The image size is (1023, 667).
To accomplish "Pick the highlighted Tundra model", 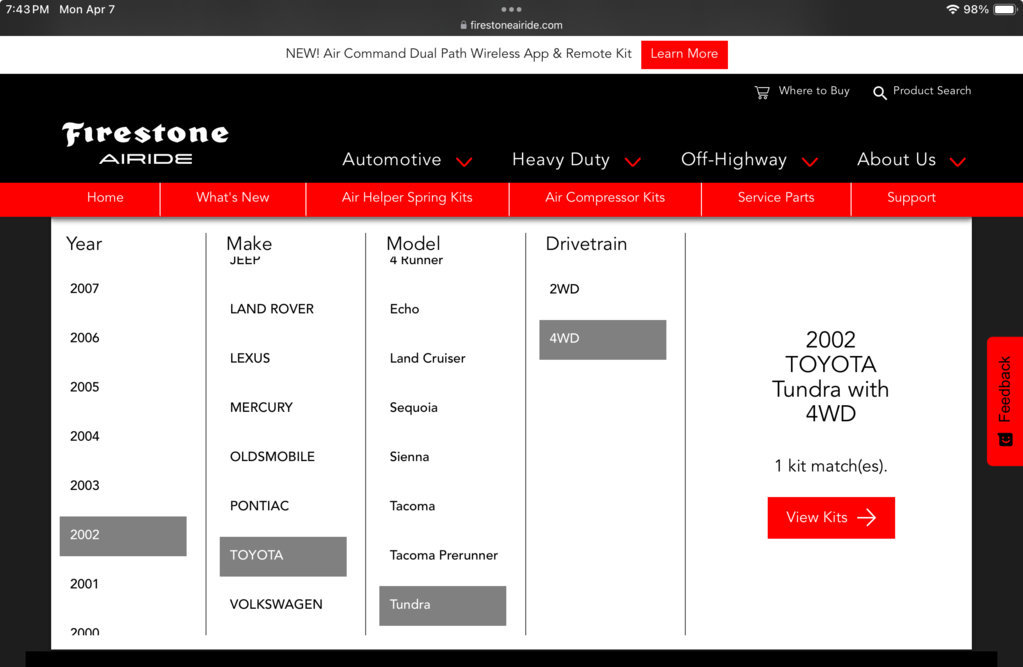I will 442,606.
